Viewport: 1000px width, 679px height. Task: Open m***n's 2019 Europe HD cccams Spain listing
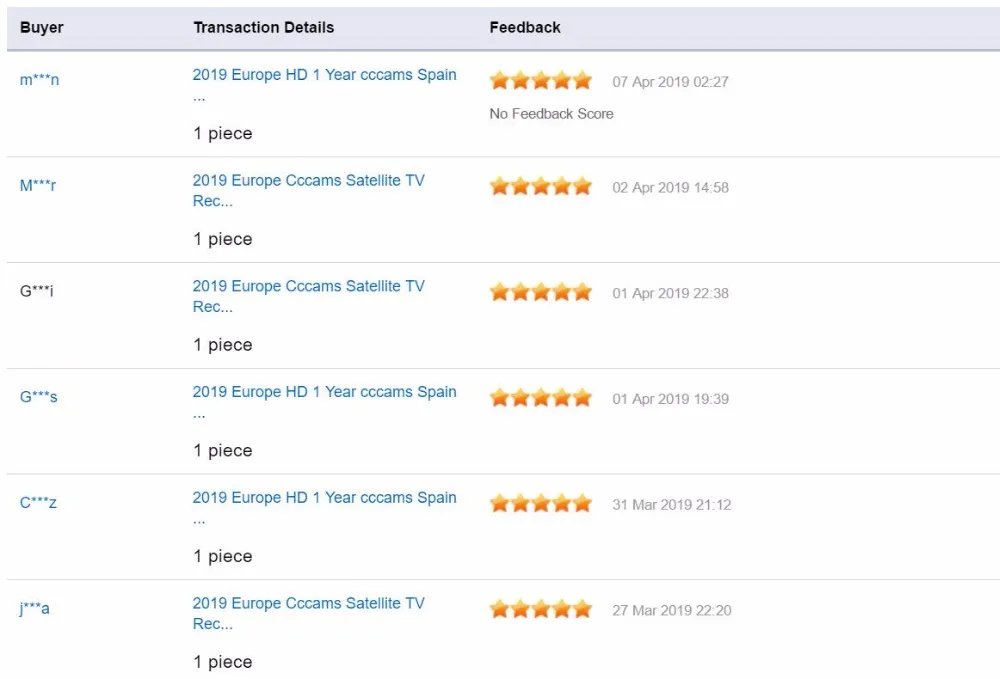coord(325,84)
